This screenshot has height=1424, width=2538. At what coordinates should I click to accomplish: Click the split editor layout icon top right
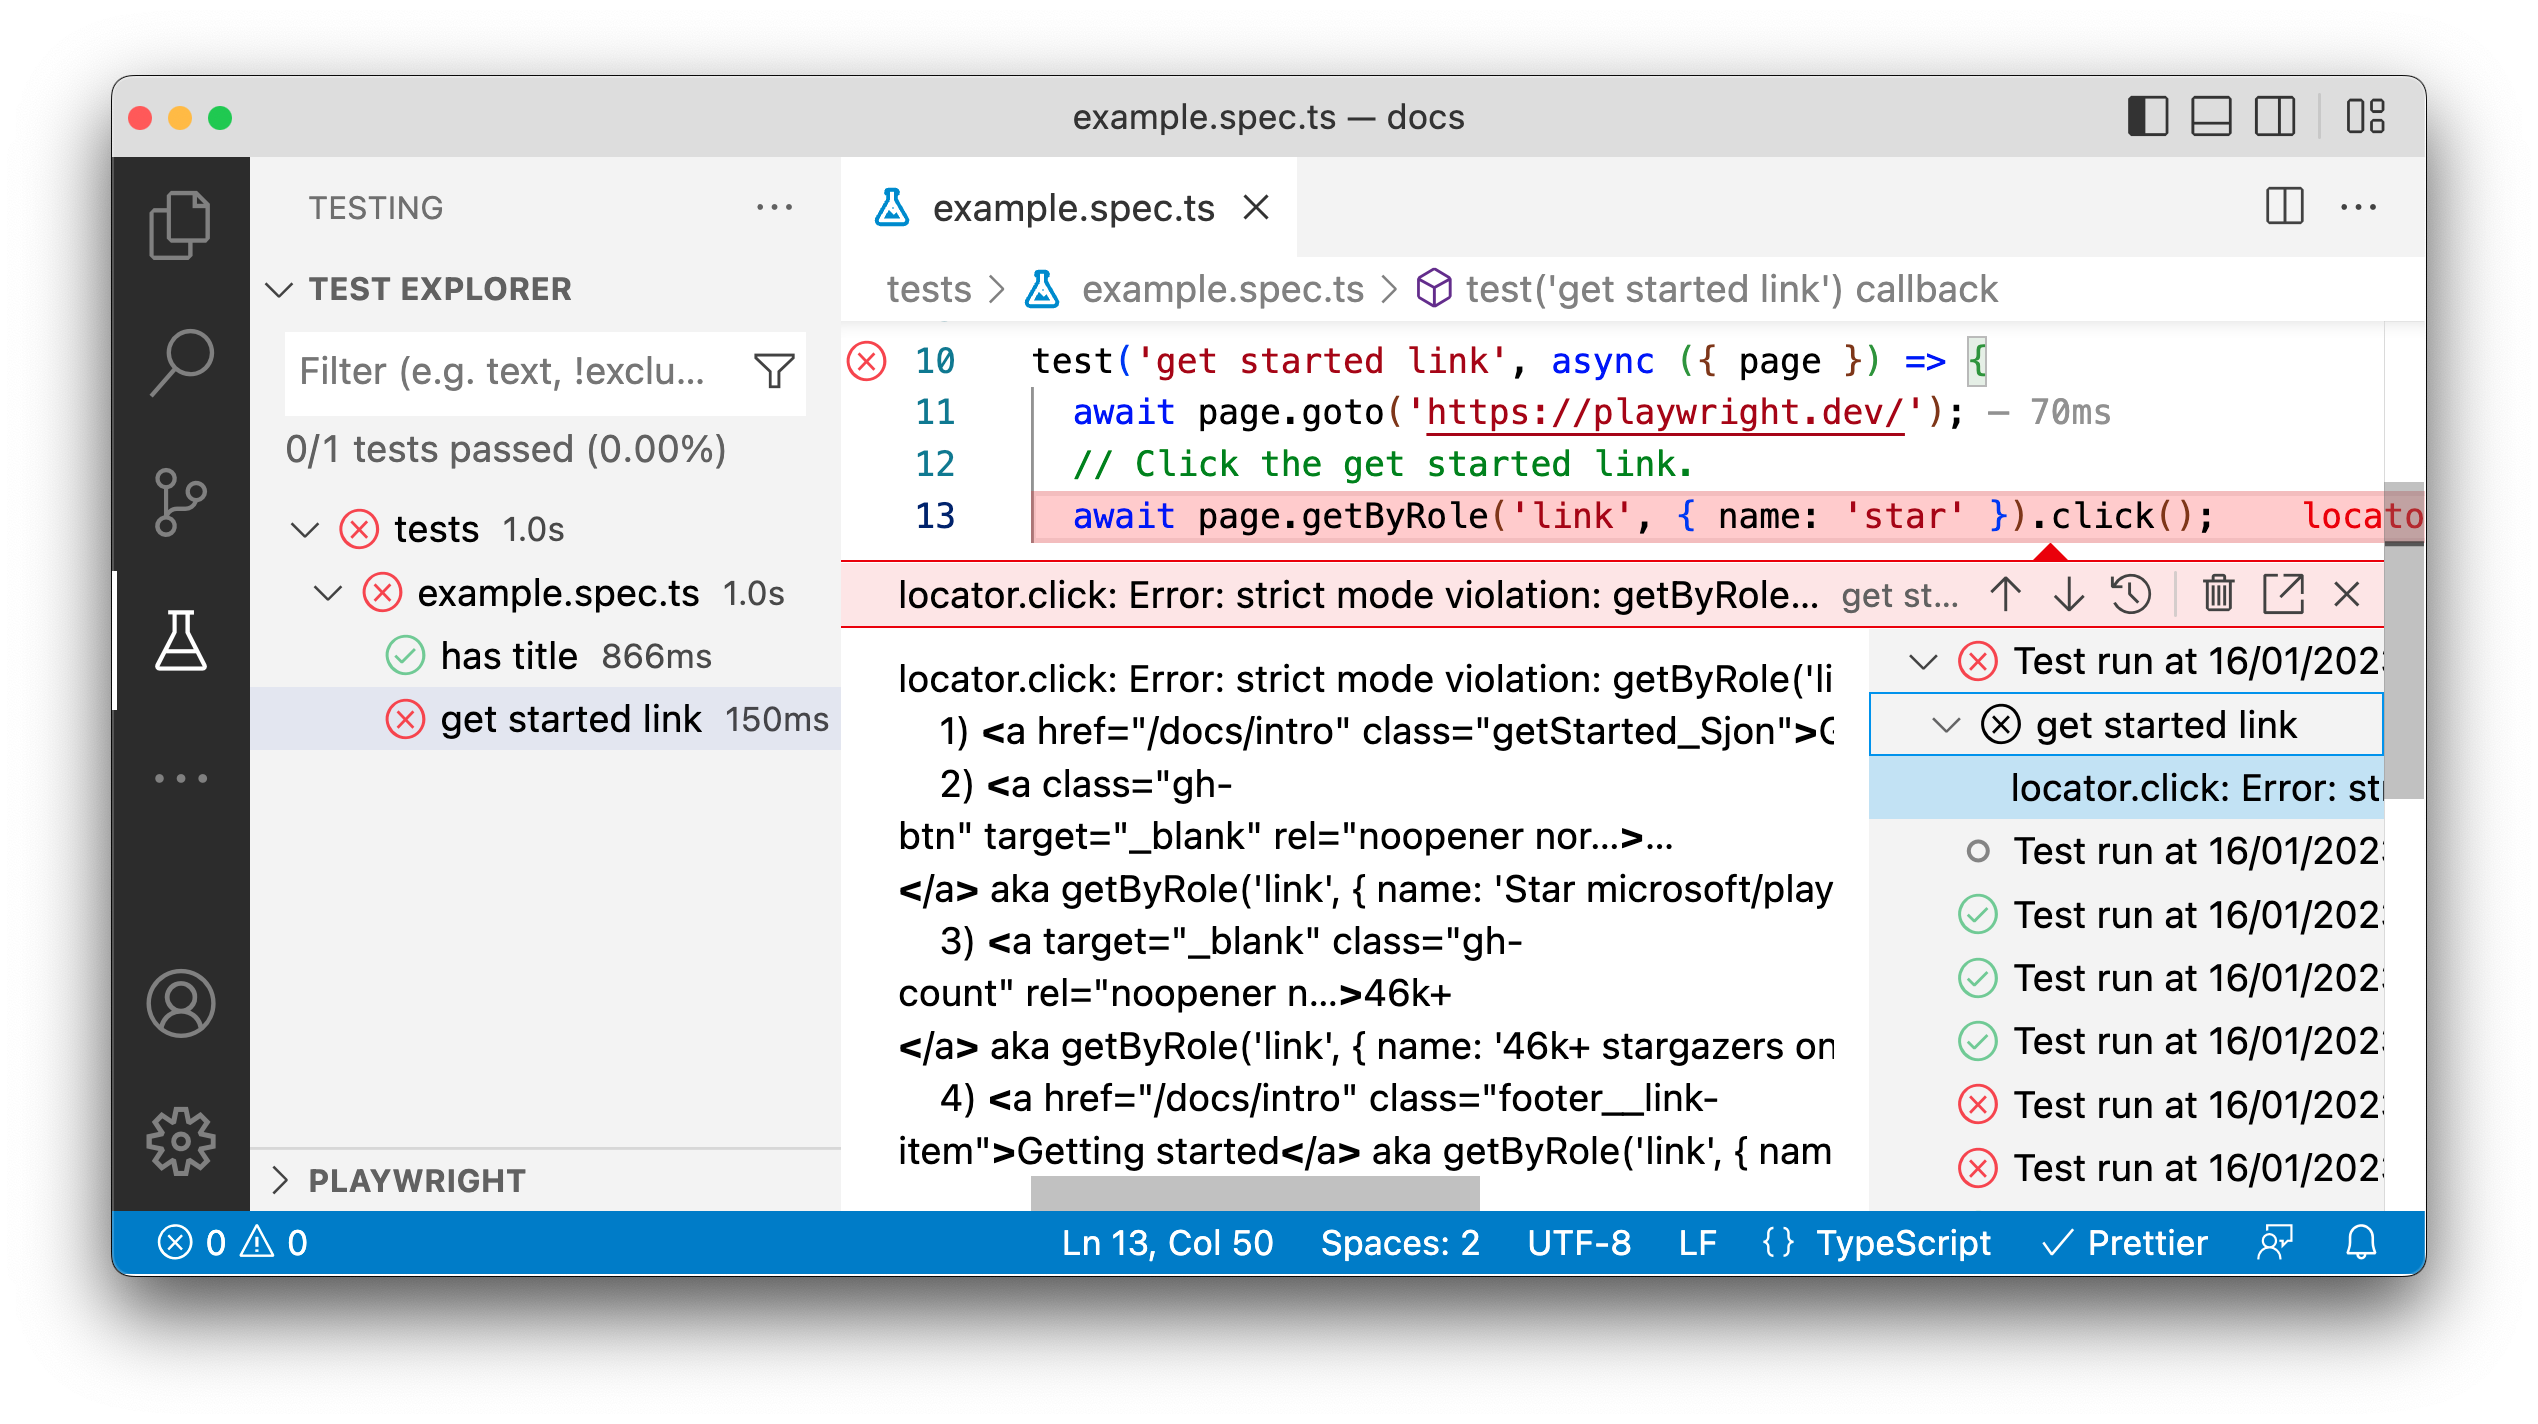[x=2261, y=119]
